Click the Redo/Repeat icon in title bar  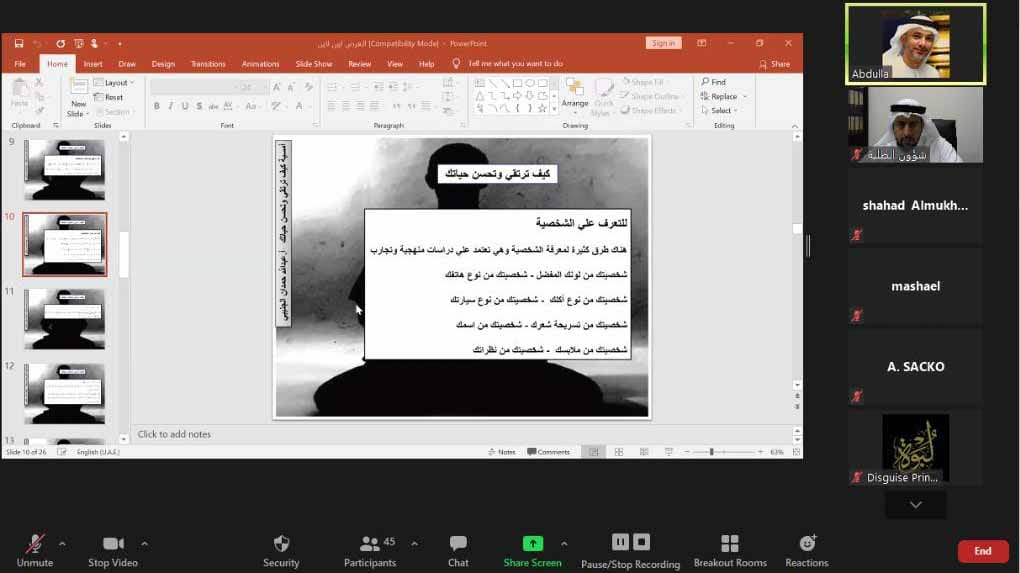point(60,44)
